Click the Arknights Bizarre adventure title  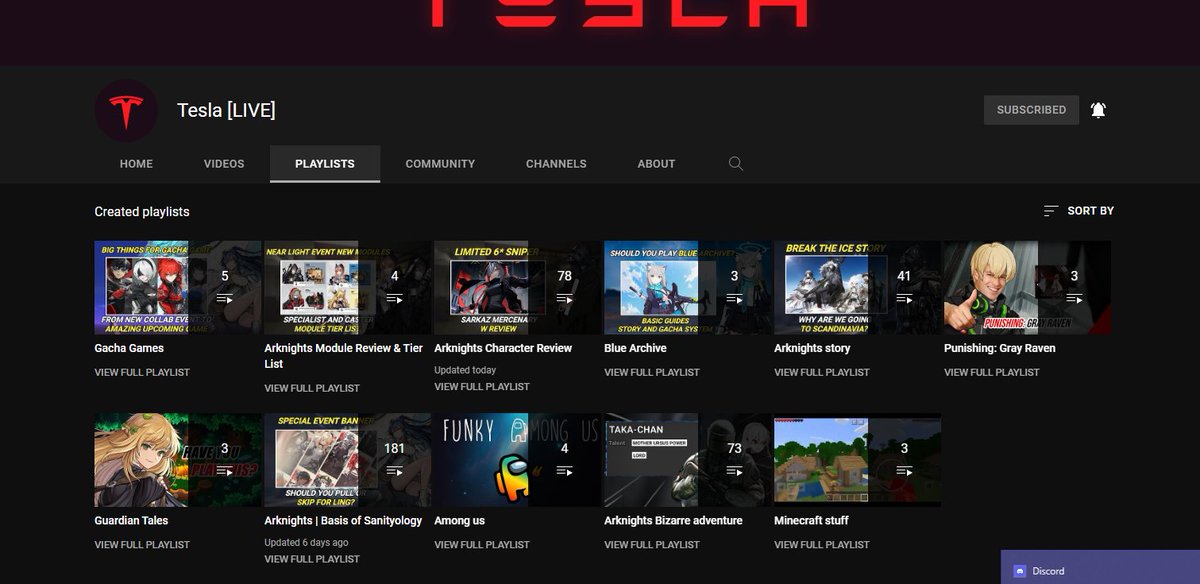click(673, 521)
